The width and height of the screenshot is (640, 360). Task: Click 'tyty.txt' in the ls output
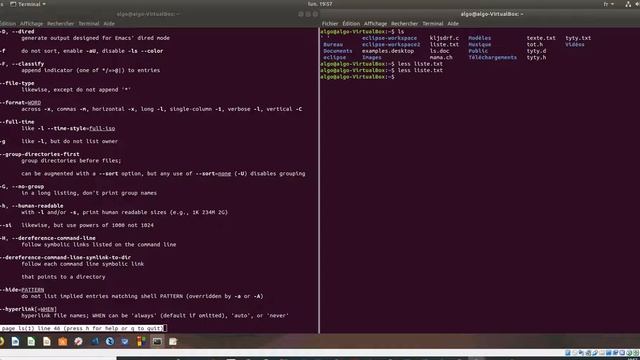pyautogui.click(x=578, y=38)
